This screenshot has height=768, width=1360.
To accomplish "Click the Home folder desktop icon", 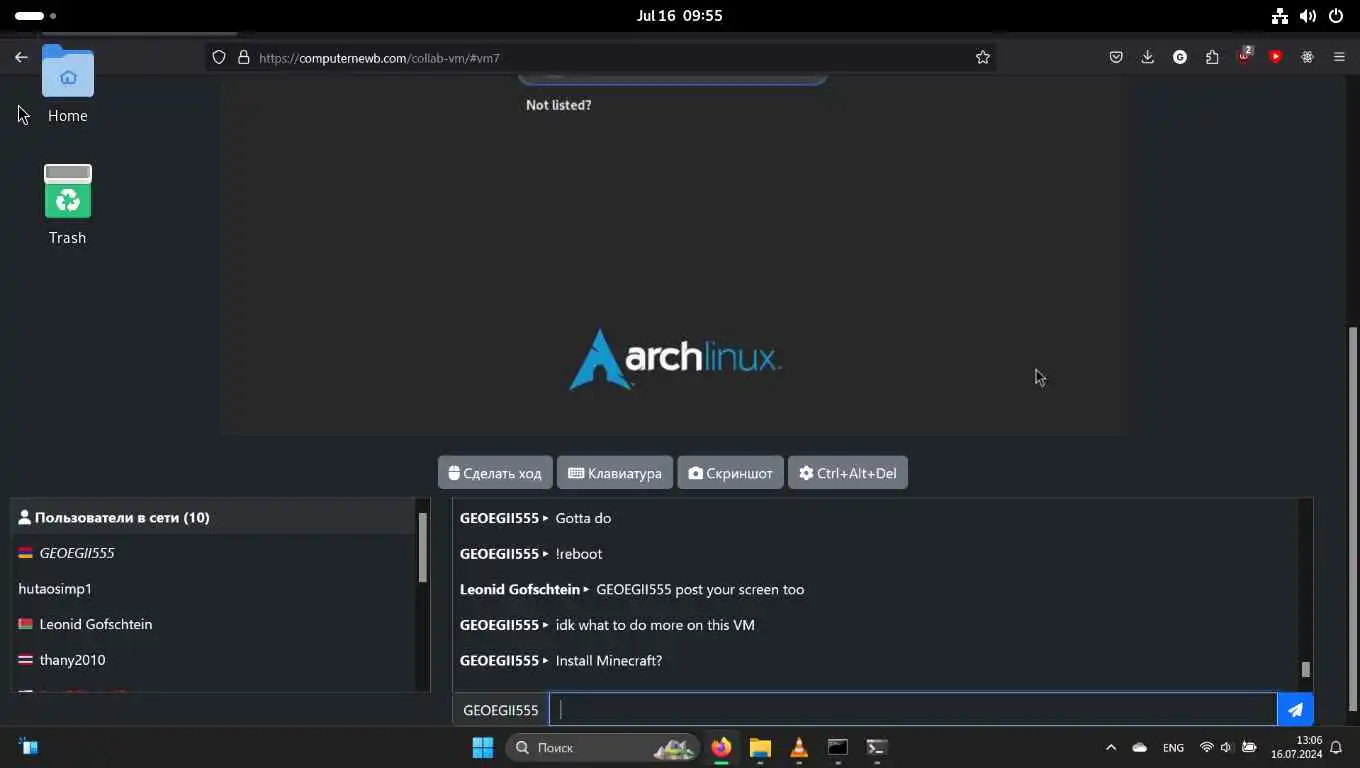I will click(x=68, y=85).
